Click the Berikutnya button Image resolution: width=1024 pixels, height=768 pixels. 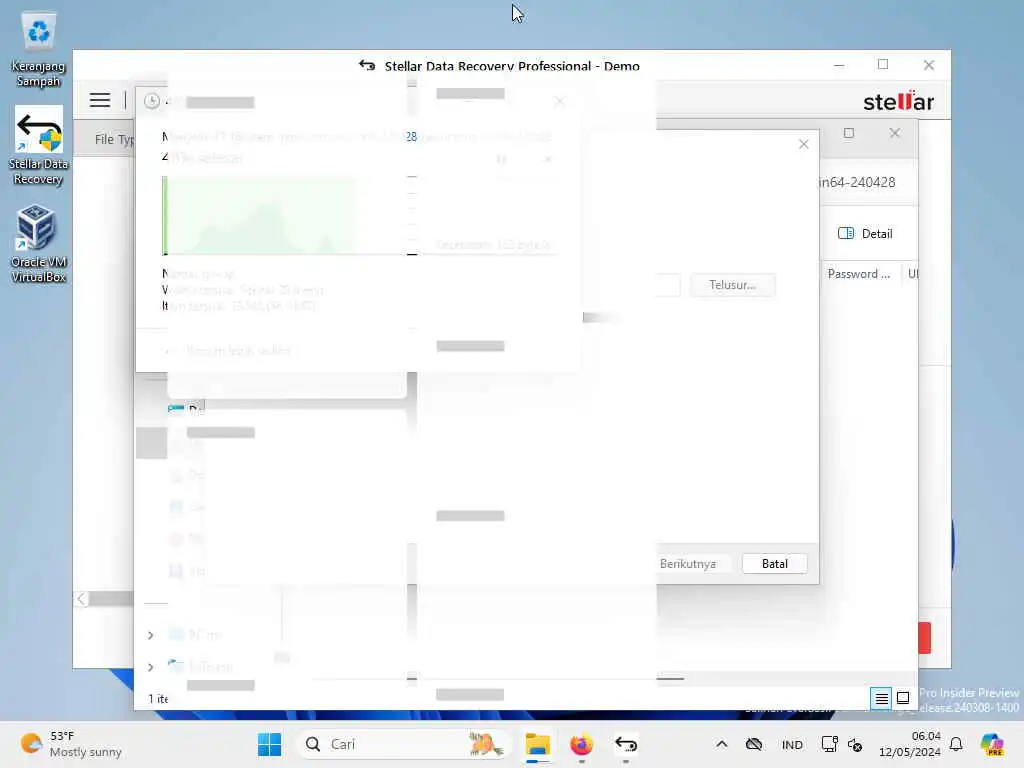coord(688,564)
